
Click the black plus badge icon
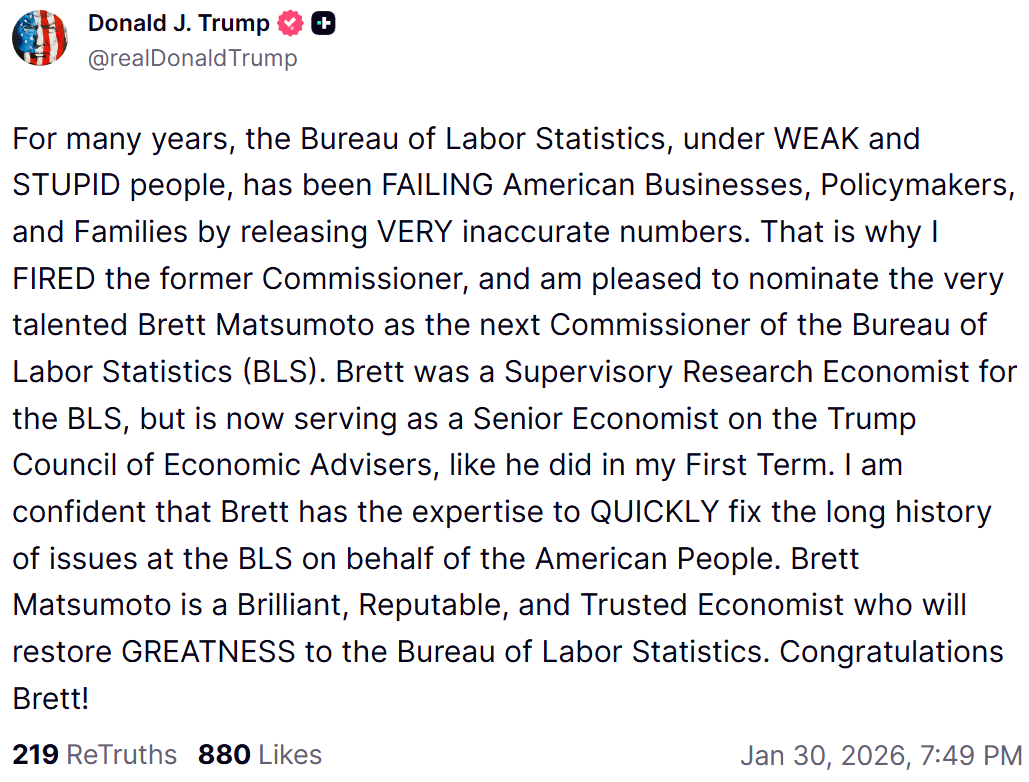pos(322,23)
